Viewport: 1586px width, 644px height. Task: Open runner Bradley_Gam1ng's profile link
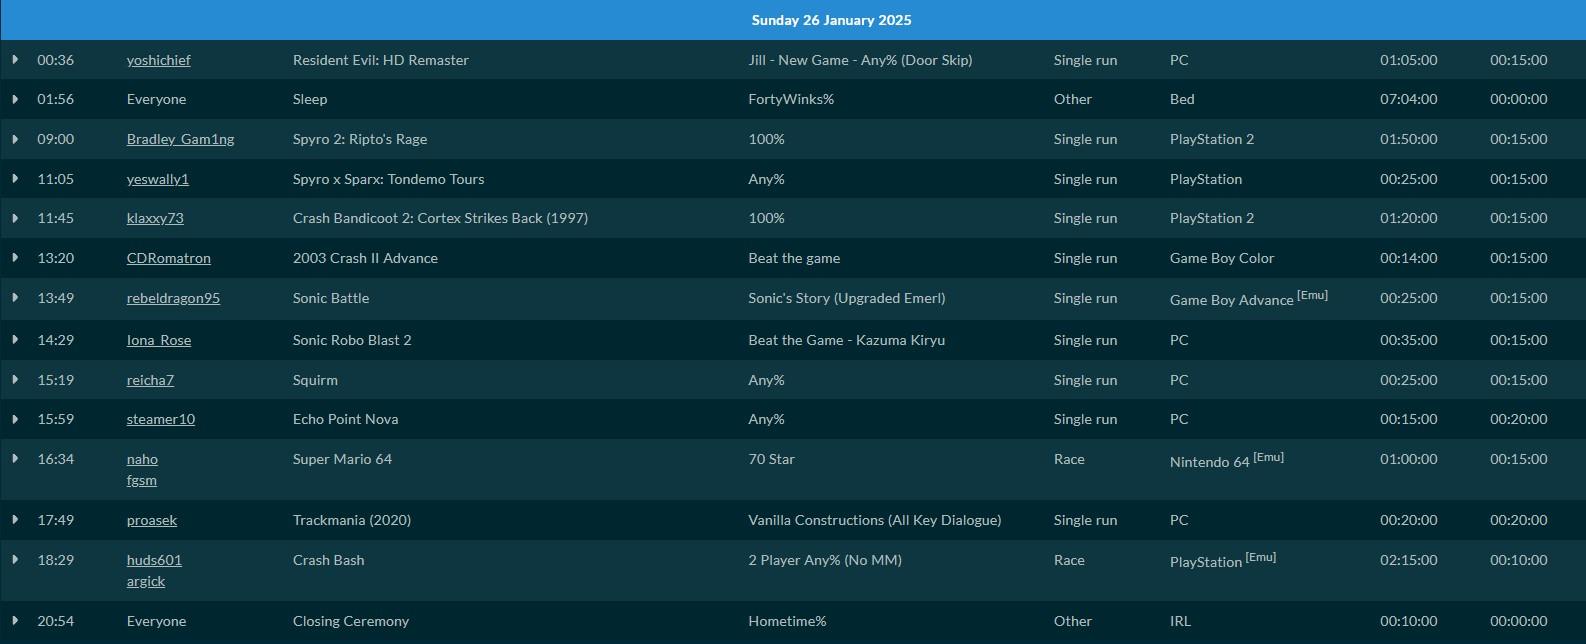(180, 139)
